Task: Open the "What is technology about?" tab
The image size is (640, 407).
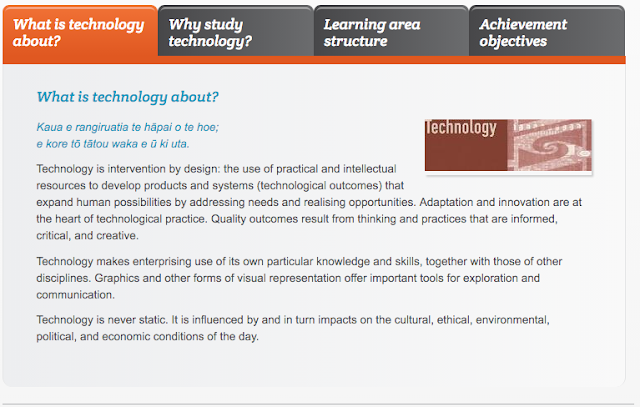Action: click(80, 31)
